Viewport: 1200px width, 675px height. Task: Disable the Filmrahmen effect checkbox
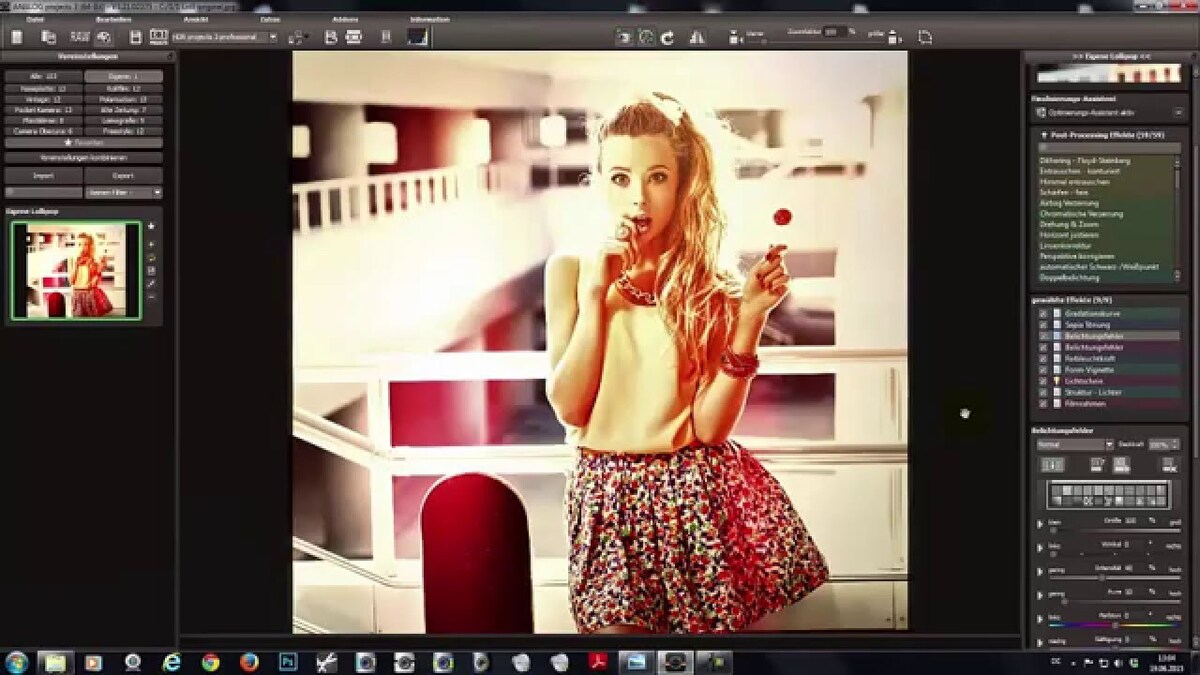pyautogui.click(x=1043, y=403)
